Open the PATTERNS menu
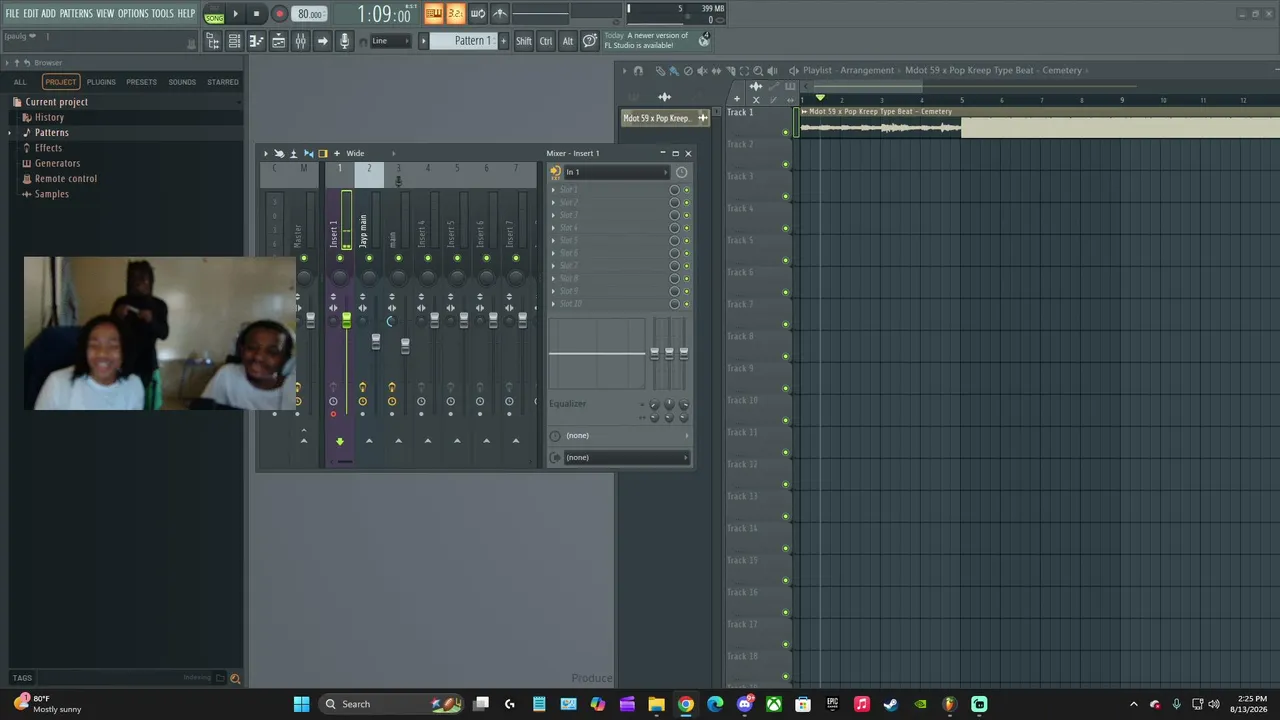1280x720 pixels. 76,14
